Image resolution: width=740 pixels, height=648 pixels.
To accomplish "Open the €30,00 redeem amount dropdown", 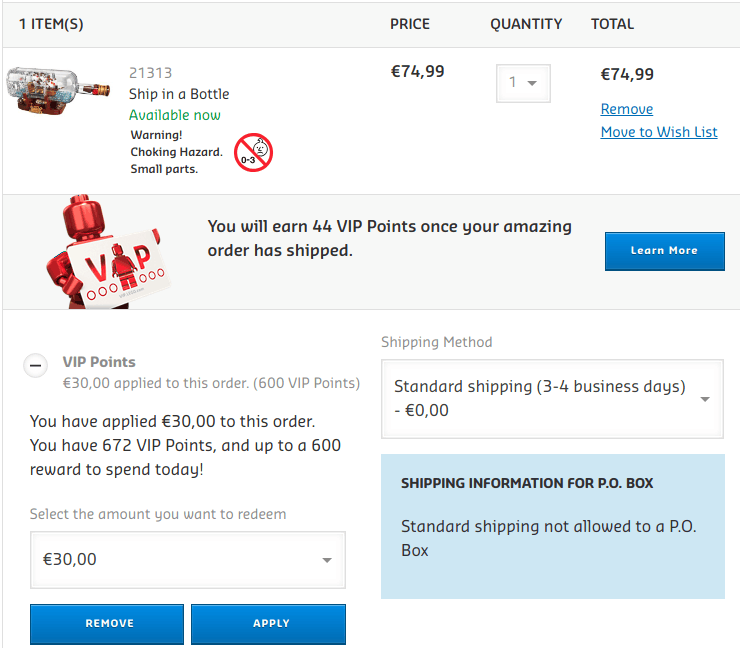I will 187,560.
